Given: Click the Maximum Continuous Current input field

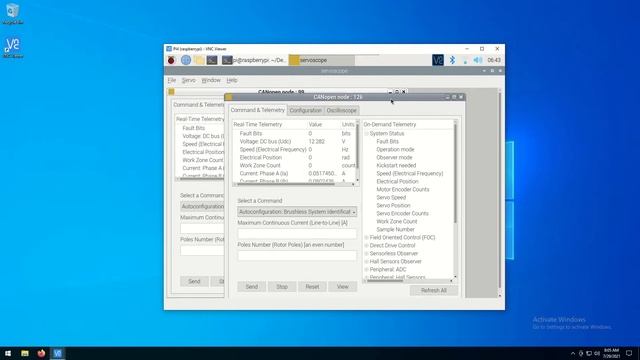Looking at the screenshot, I should coord(297,233).
